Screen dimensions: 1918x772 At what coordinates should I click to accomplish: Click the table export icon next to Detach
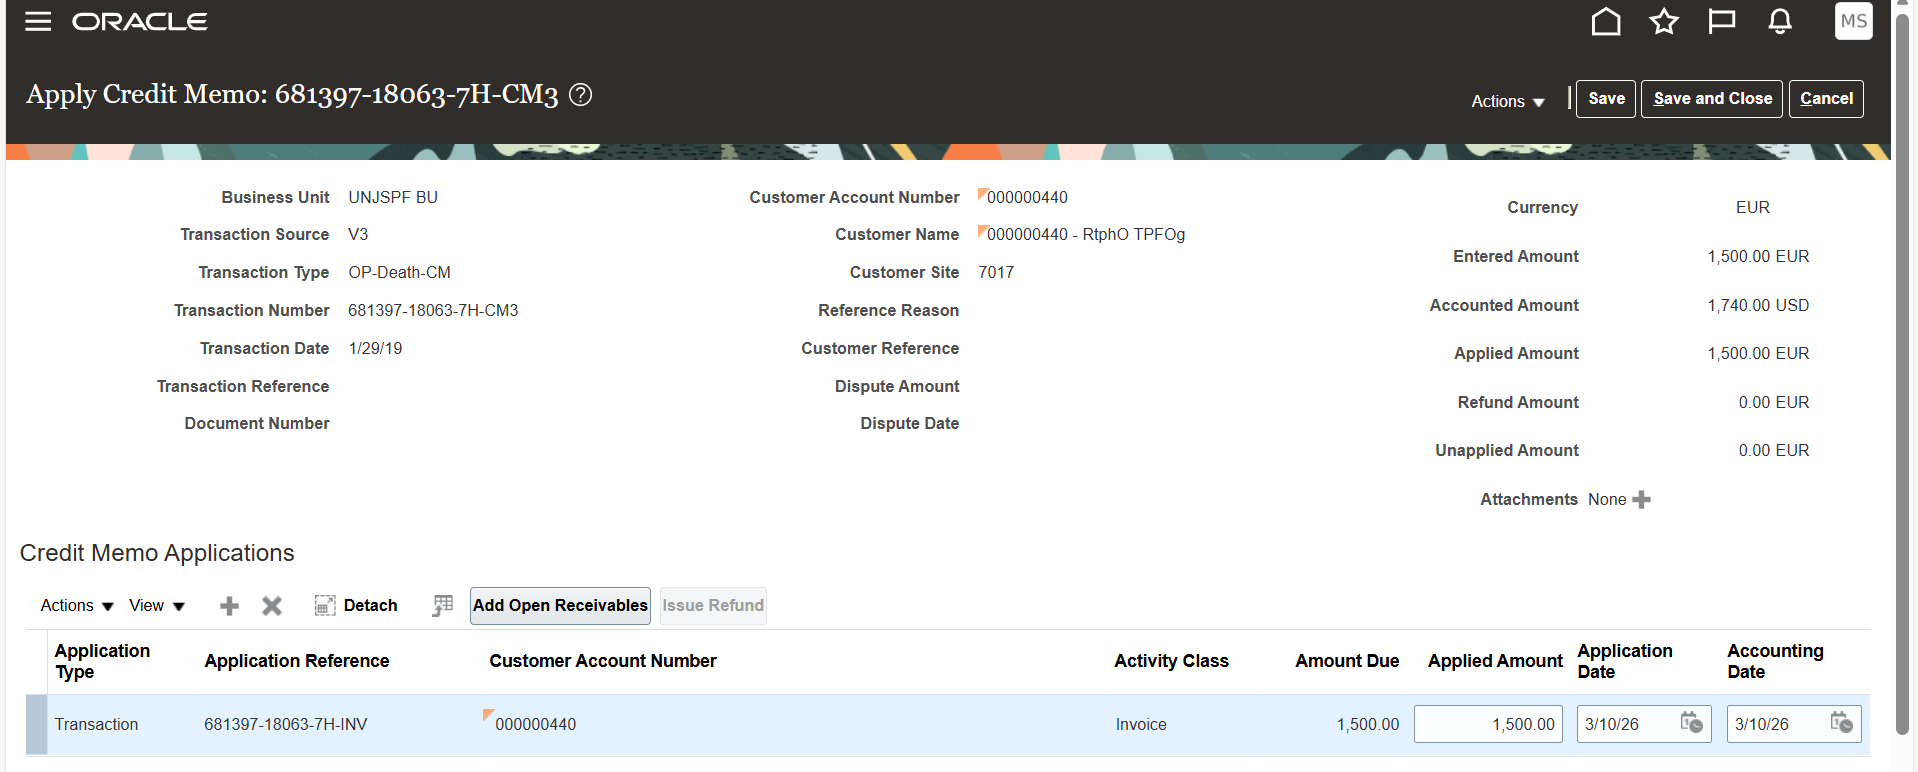click(x=442, y=606)
